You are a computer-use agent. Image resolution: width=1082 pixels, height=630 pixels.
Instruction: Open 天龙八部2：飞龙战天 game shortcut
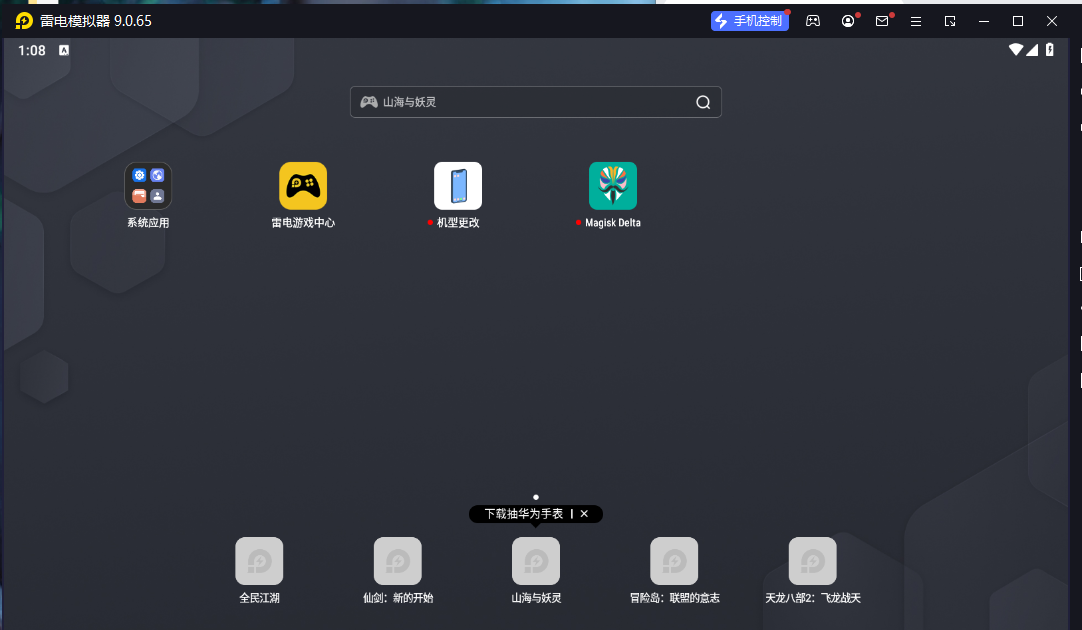click(x=813, y=561)
